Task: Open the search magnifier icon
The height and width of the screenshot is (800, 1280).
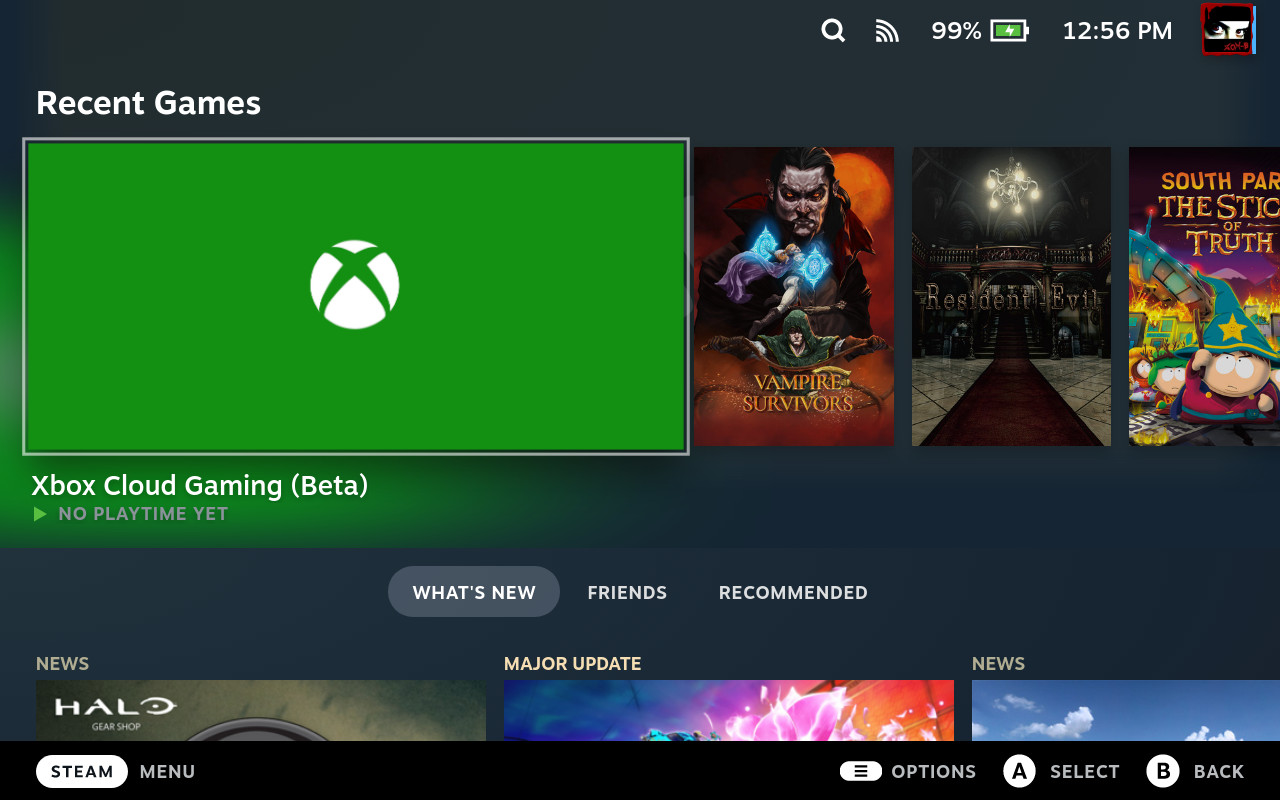Action: click(833, 31)
